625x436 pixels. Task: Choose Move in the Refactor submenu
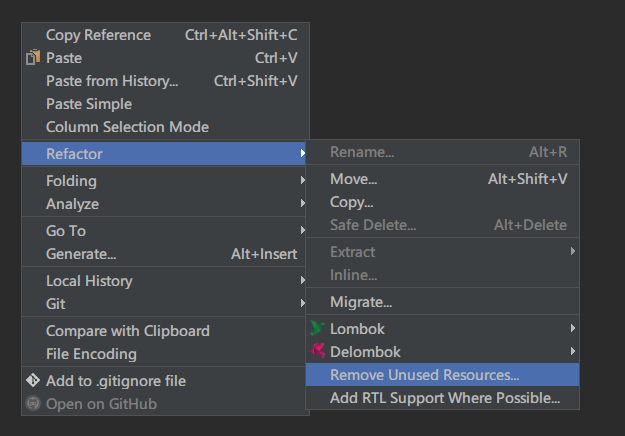click(x=353, y=179)
